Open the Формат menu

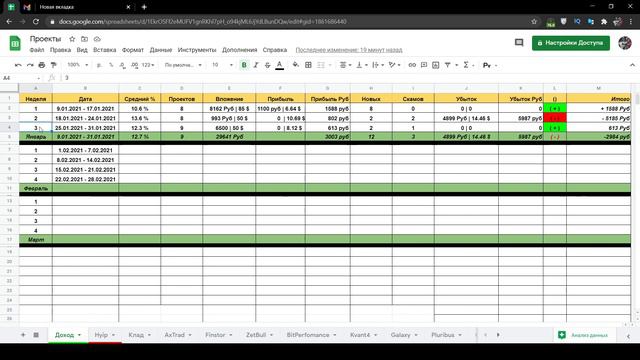coord(133,50)
